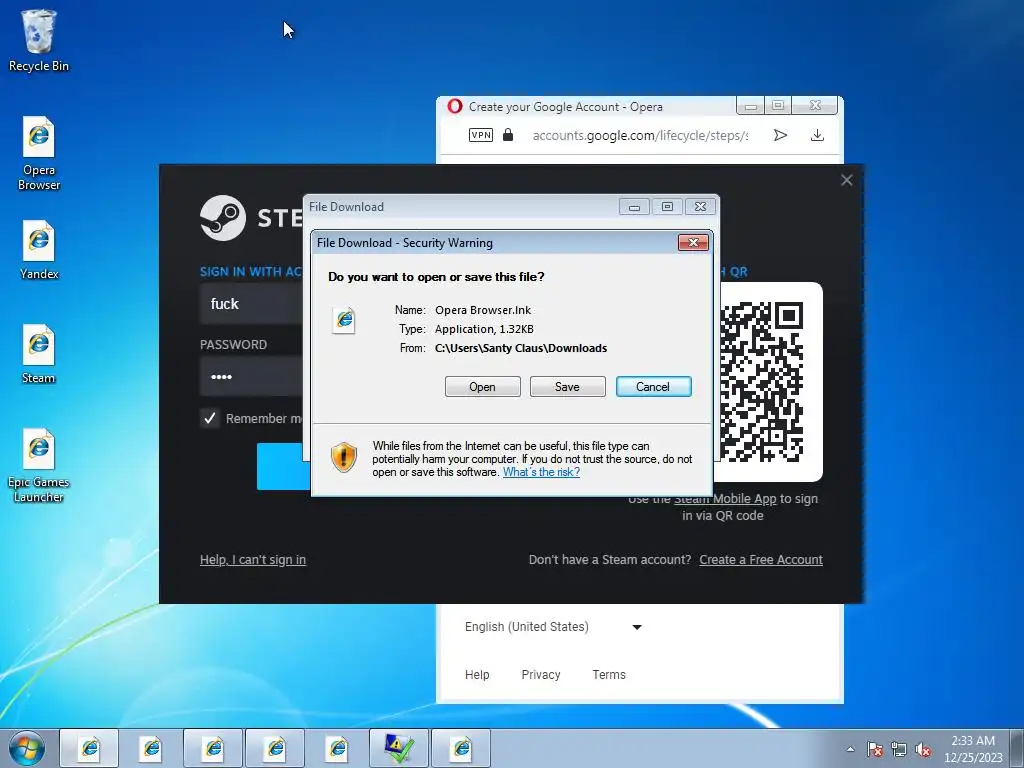This screenshot has width=1024, height=768.
Task: Expand the English (United States) language dropdown
Action: coord(553,627)
